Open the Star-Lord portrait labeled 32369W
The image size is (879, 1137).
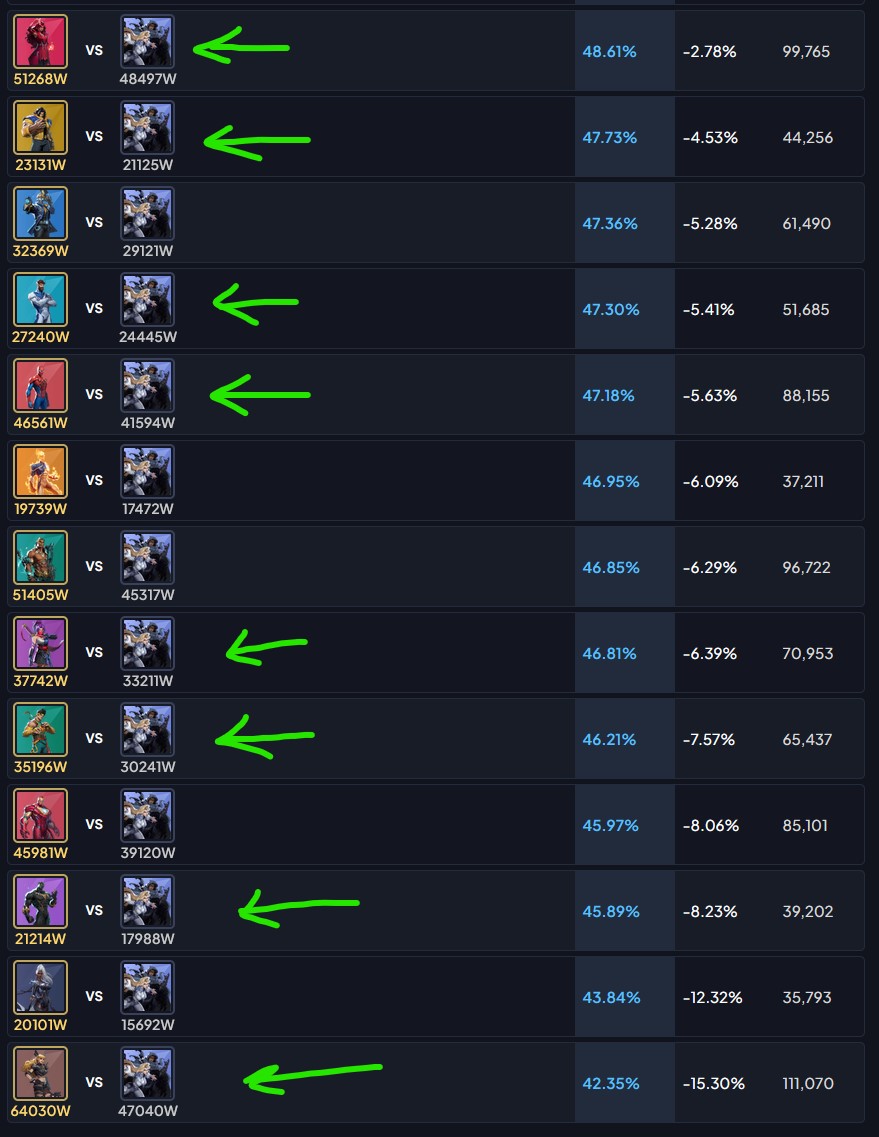click(x=41, y=214)
